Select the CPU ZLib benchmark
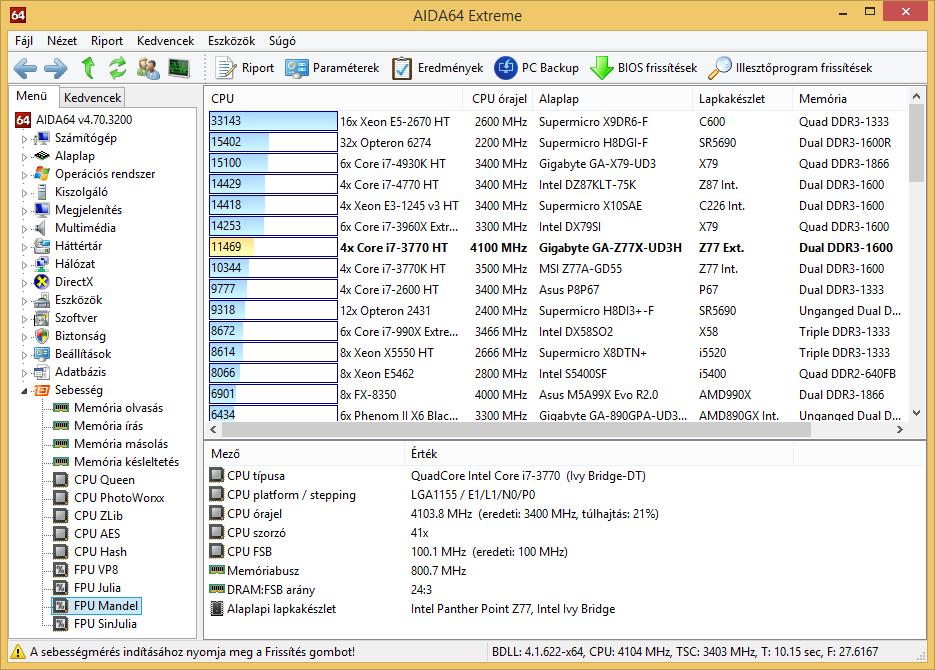 98,516
